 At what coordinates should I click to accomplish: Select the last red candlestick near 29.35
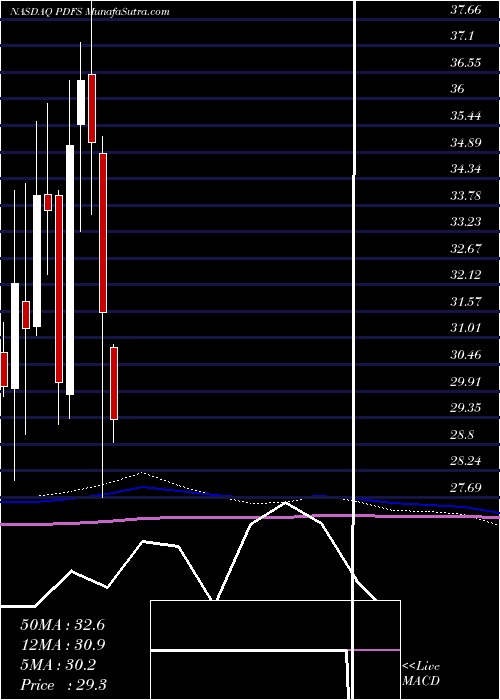114,383
